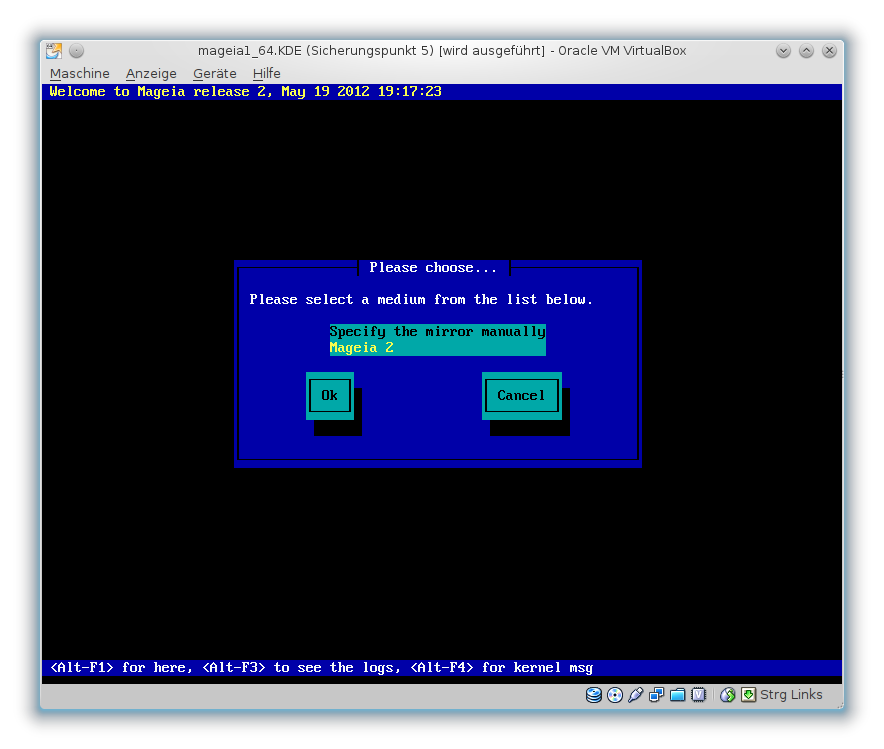Open the Geräte menu
Screen dimensions: 884x749
215,74
